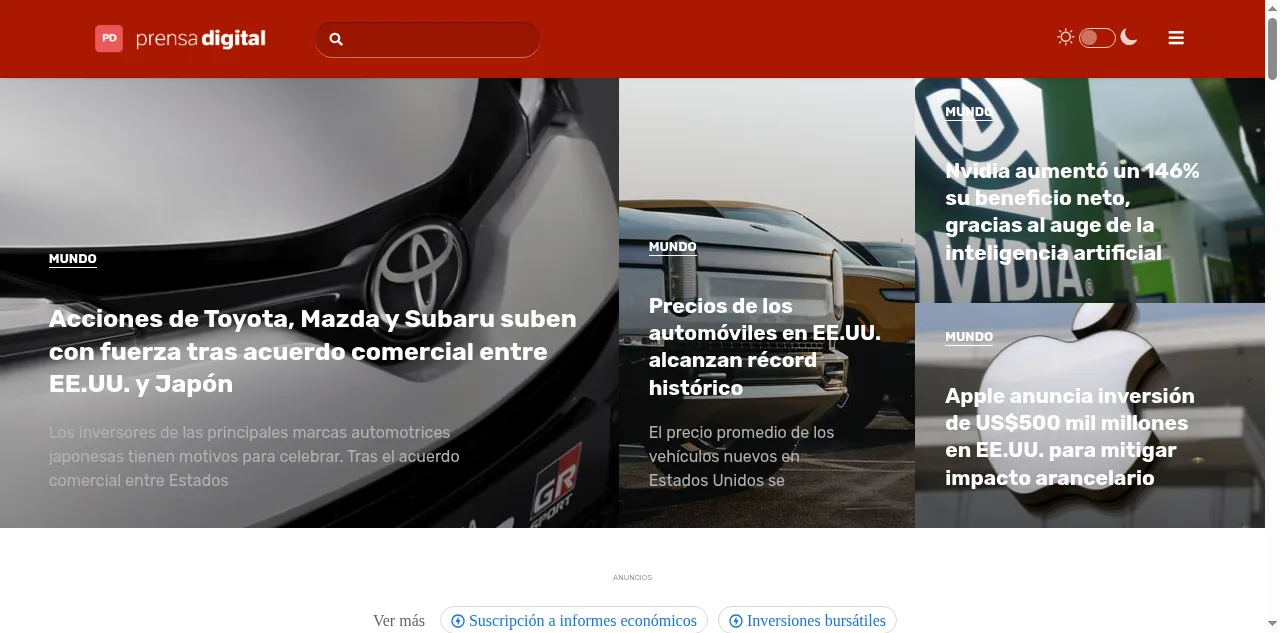Click El precio promedio summary text

(x=741, y=456)
